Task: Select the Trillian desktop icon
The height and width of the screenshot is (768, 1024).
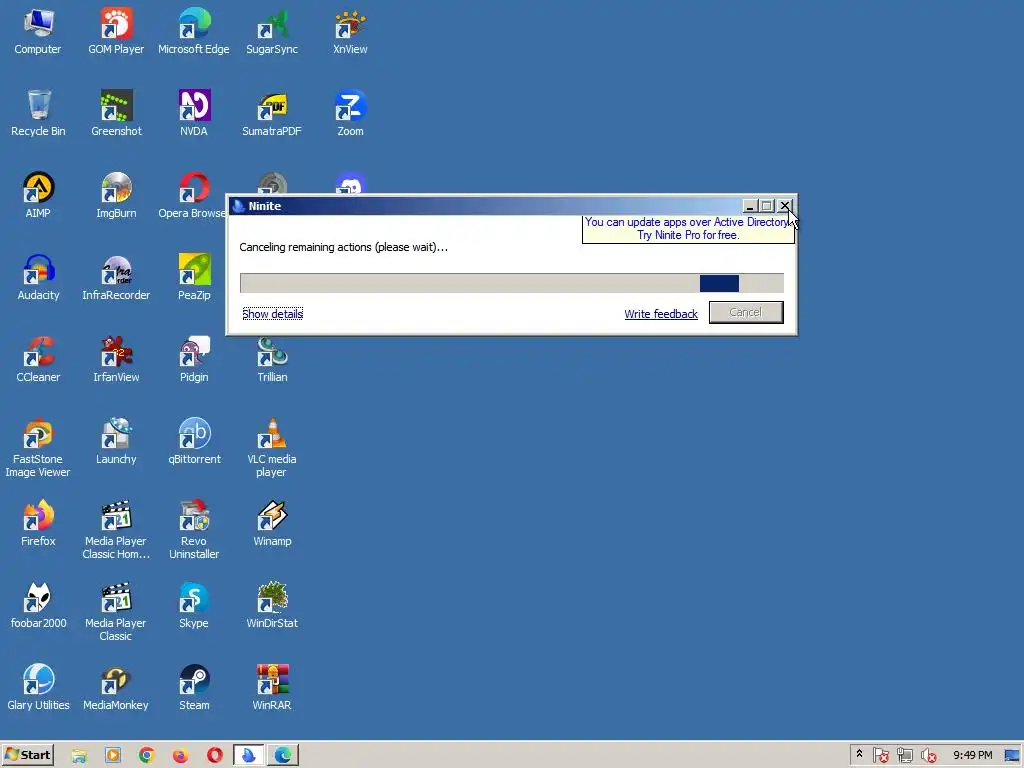Action: click(272, 359)
